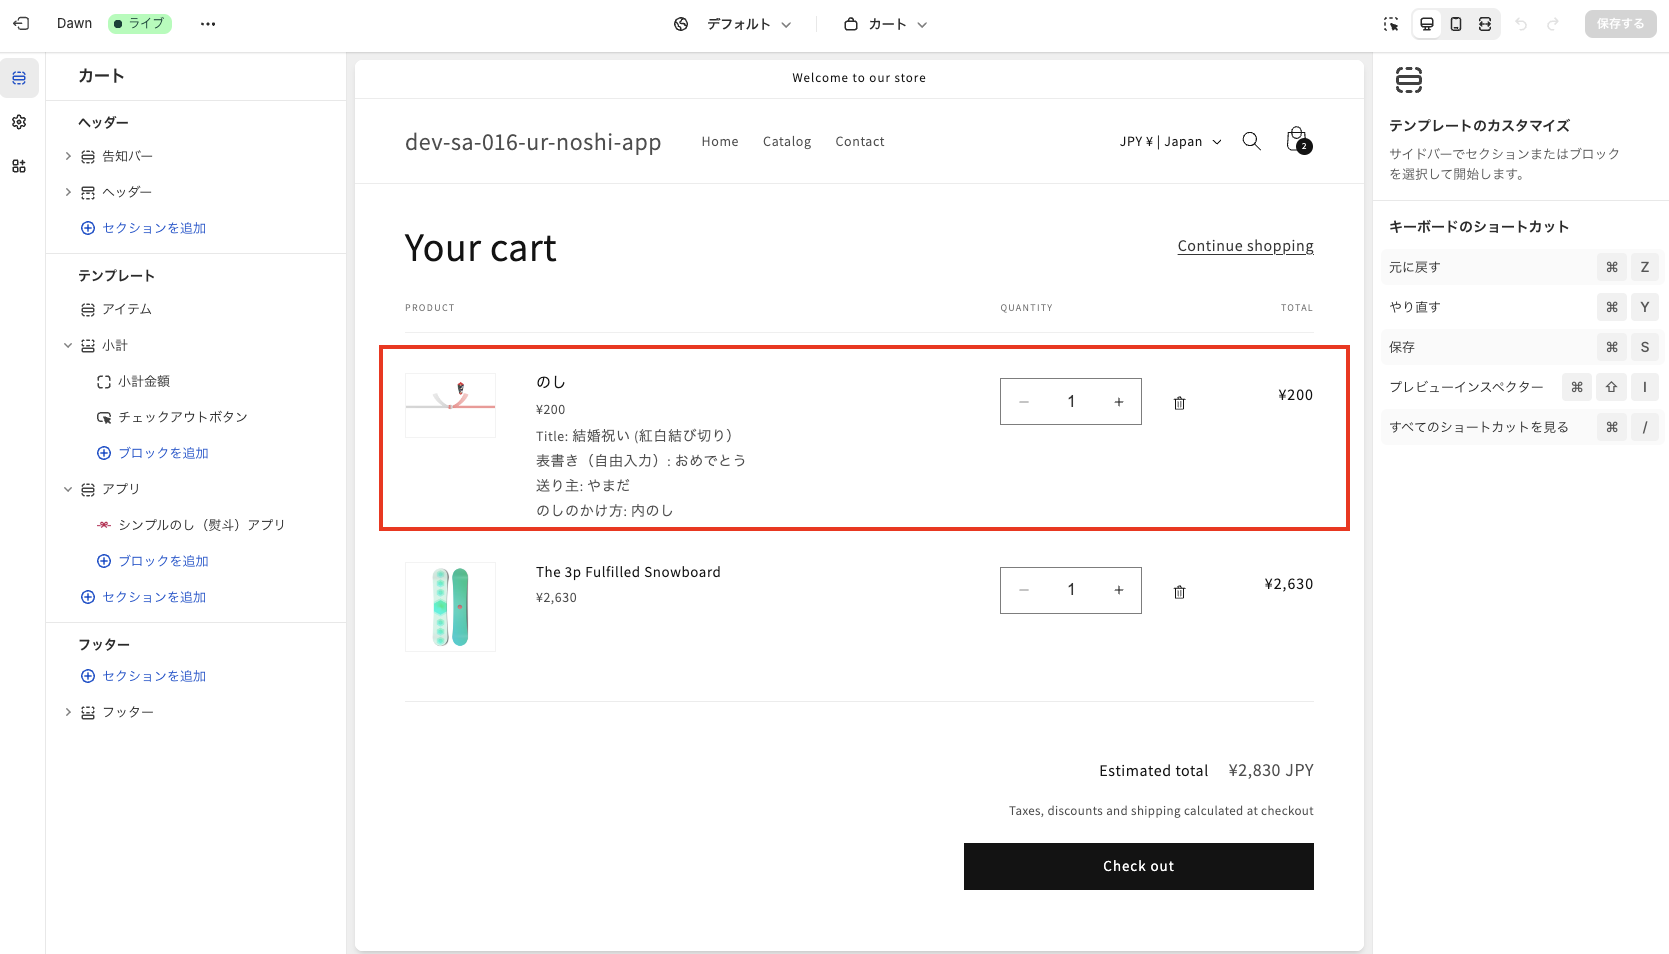Switch to desktop preview
Viewport: 1669px width, 954px height.
[1427, 24]
